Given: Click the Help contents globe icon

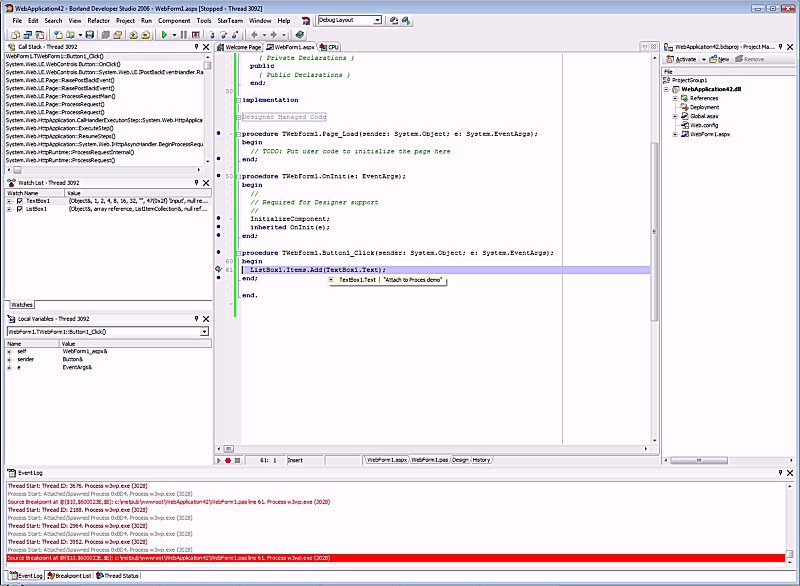Looking at the screenshot, I should (x=299, y=35).
